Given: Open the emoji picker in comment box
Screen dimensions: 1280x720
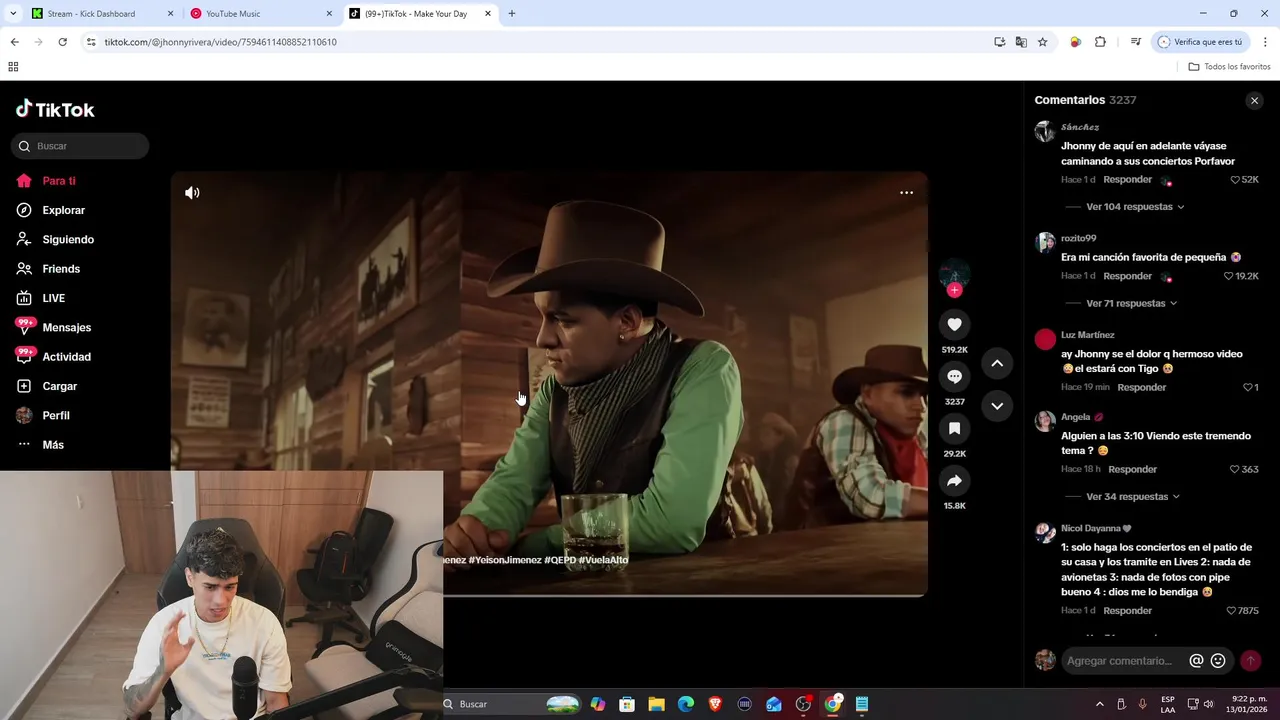Looking at the screenshot, I should pyautogui.click(x=1218, y=661).
